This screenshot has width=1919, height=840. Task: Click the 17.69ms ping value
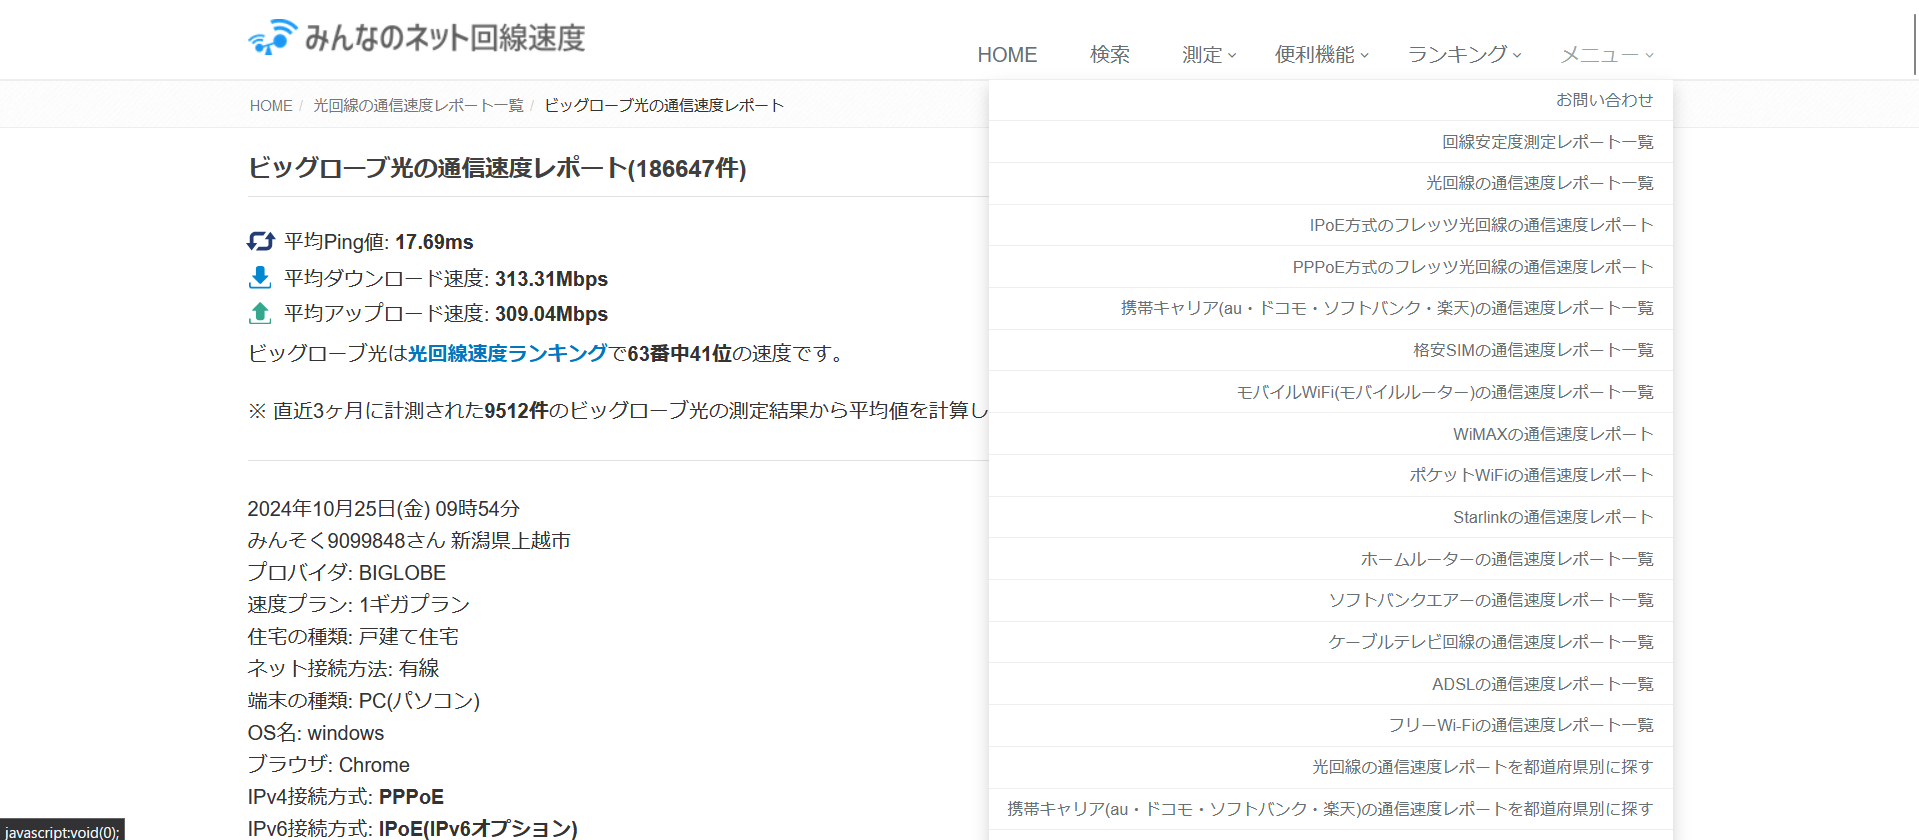[434, 242]
